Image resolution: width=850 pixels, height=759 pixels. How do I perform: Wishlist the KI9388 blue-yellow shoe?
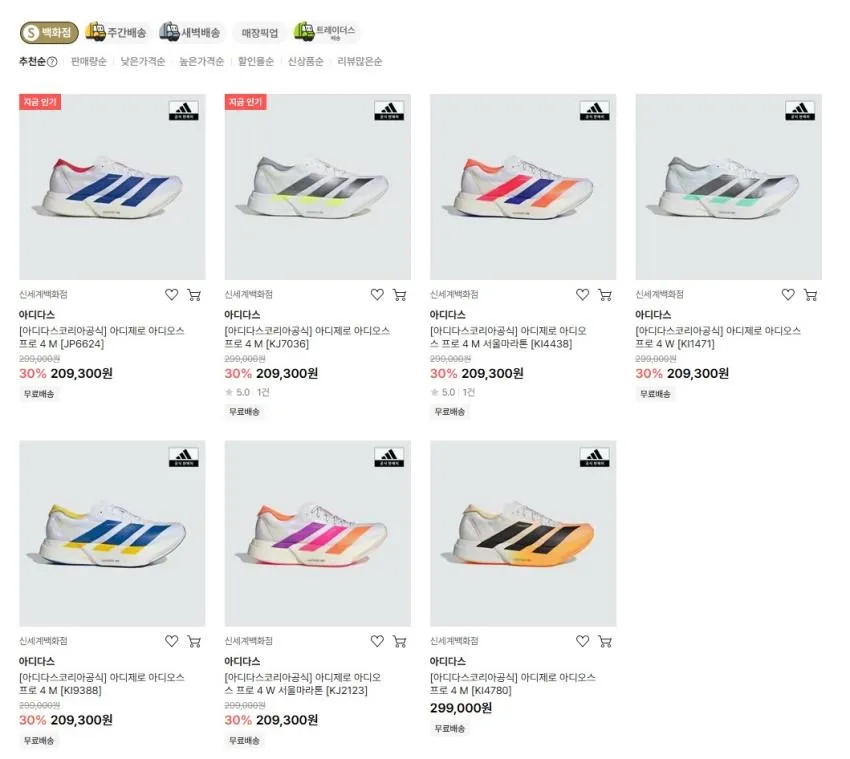click(x=171, y=641)
